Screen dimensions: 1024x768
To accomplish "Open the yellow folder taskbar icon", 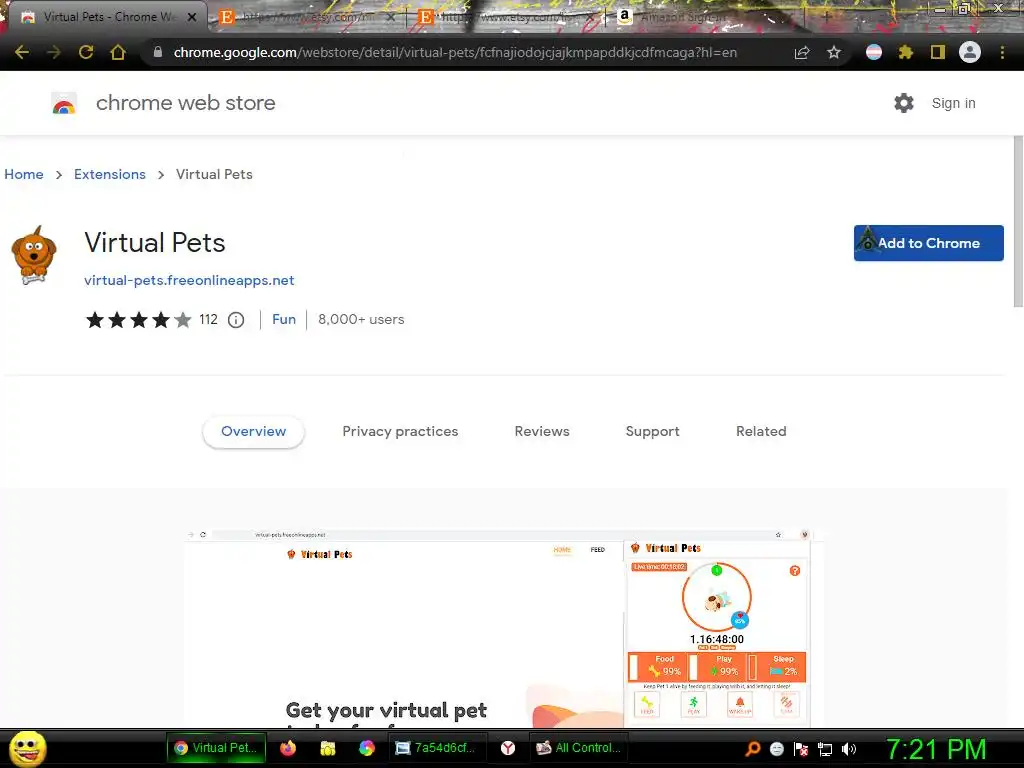I will point(328,748).
